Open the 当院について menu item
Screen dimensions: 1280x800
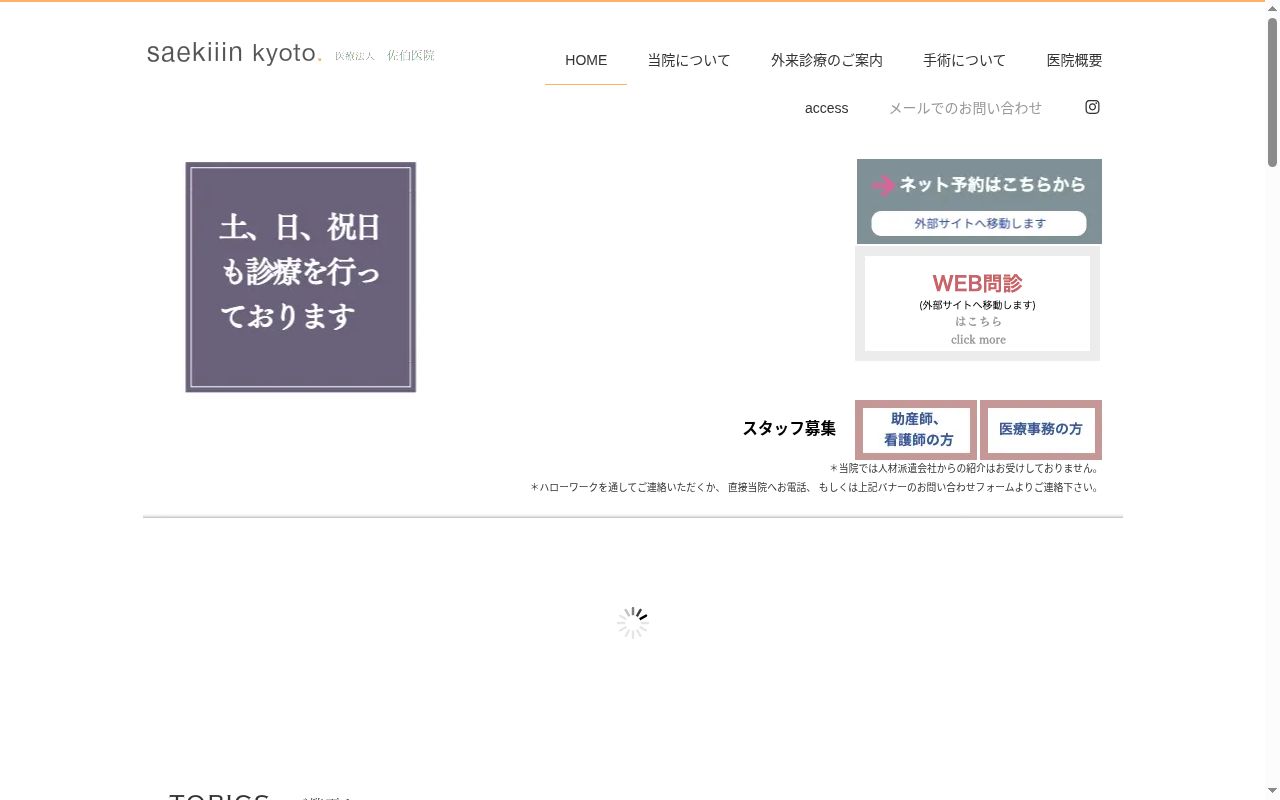pyautogui.click(x=689, y=60)
